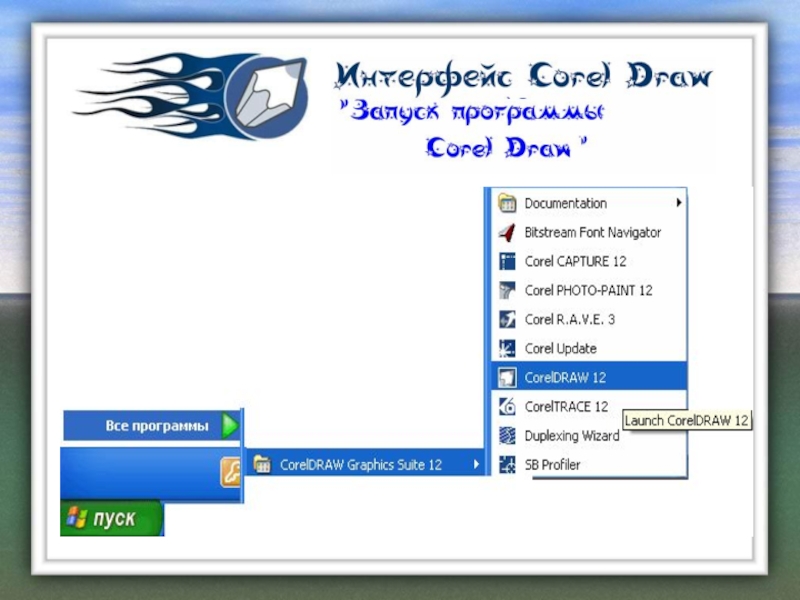800x600 pixels.
Task: Click the Documentation folder icon
Action: [x=507, y=203]
